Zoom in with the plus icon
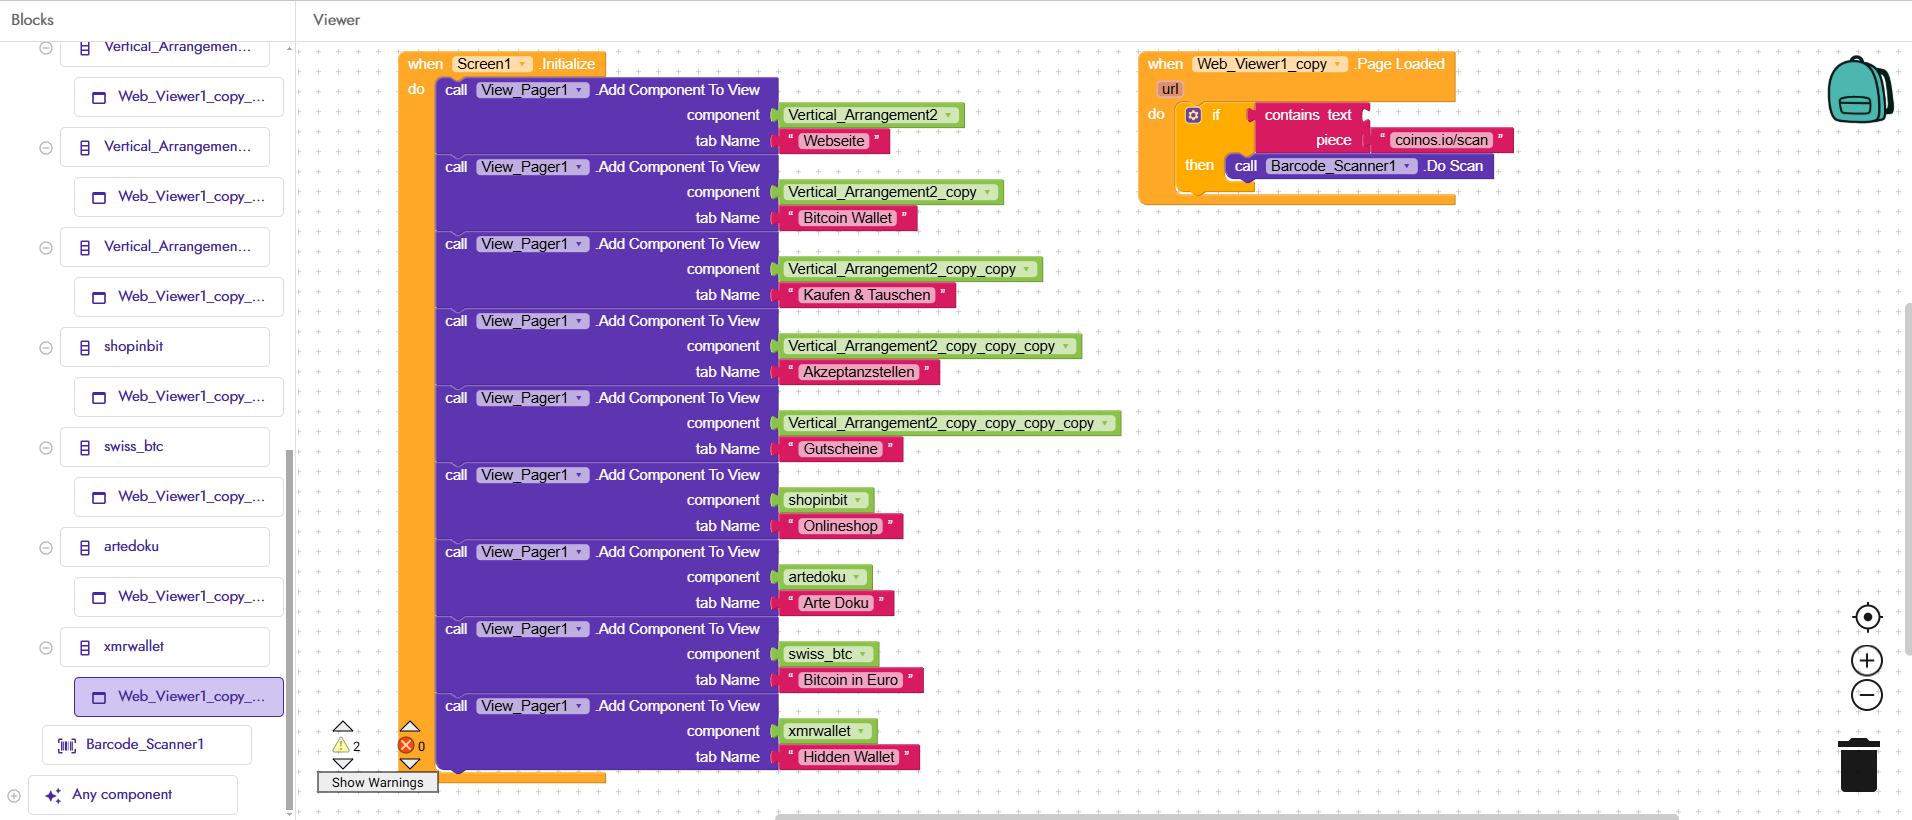The width and height of the screenshot is (1912, 820). (x=1866, y=660)
